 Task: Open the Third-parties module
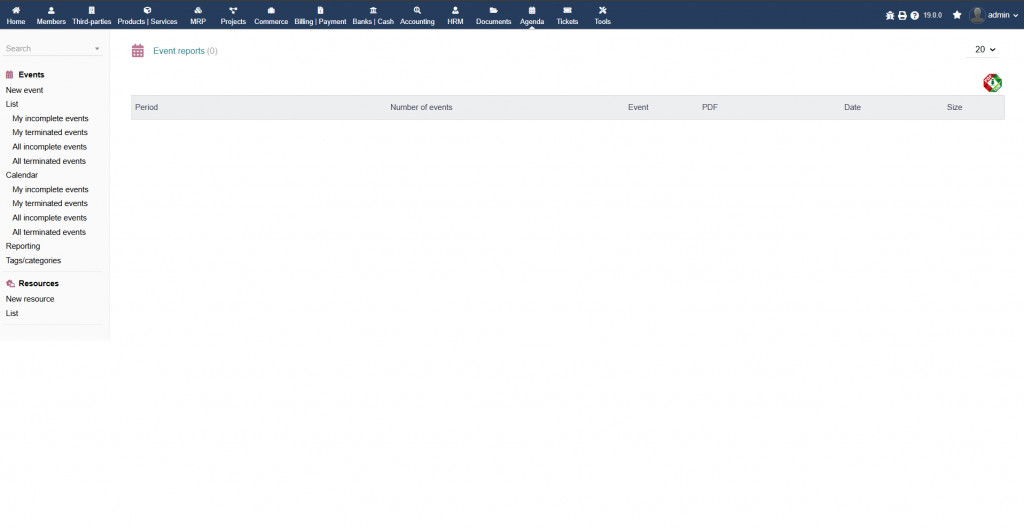(91, 16)
